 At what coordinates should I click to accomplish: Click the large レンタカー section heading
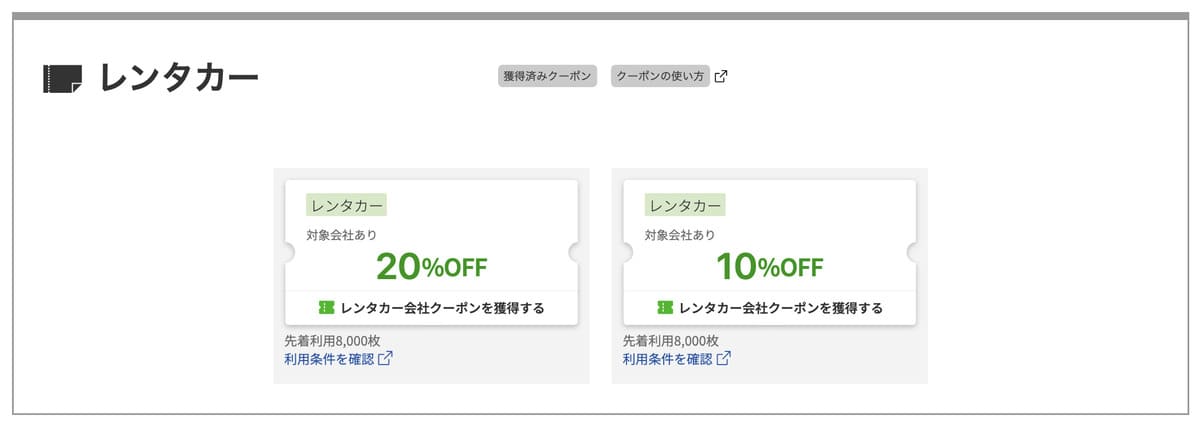178,77
